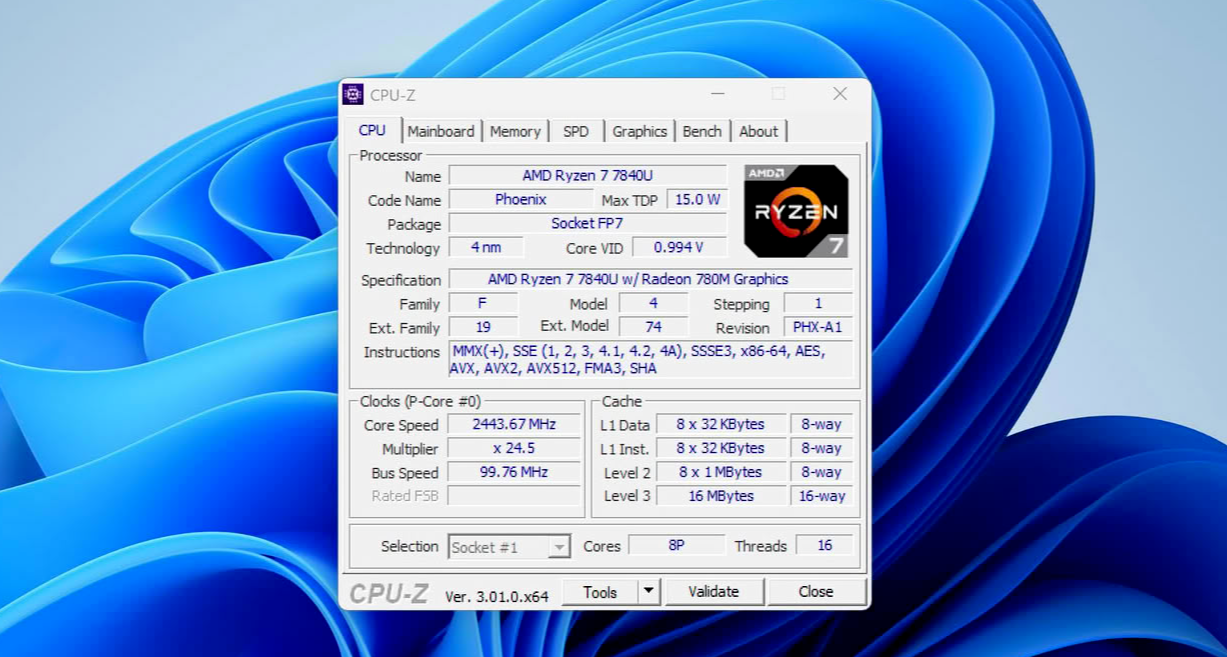
Task: Go to the Graphics tab
Action: [640, 131]
